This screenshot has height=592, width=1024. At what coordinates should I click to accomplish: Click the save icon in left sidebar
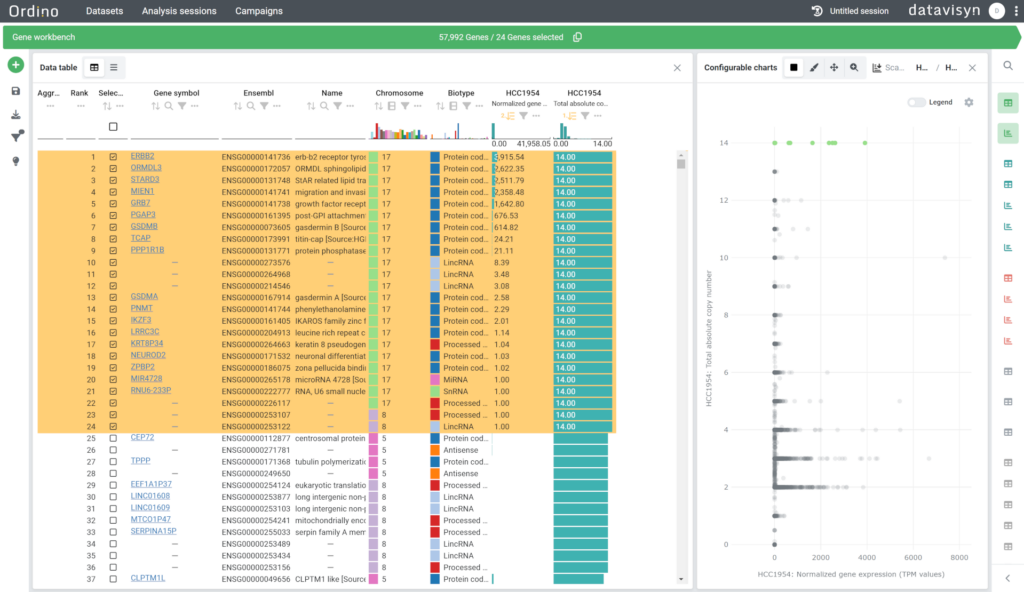pyautogui.click(x=16, y=91)
